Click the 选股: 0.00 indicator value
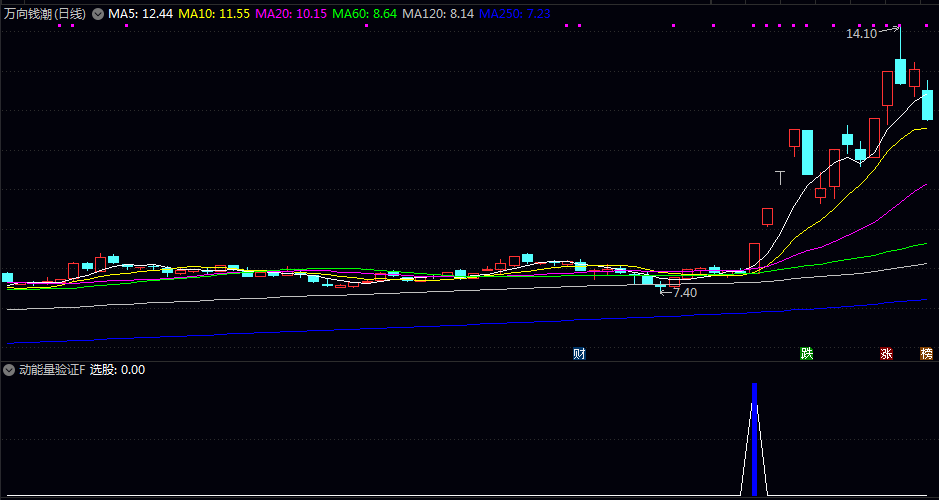Viewport: 939px width, 500px height. point(117,370)
